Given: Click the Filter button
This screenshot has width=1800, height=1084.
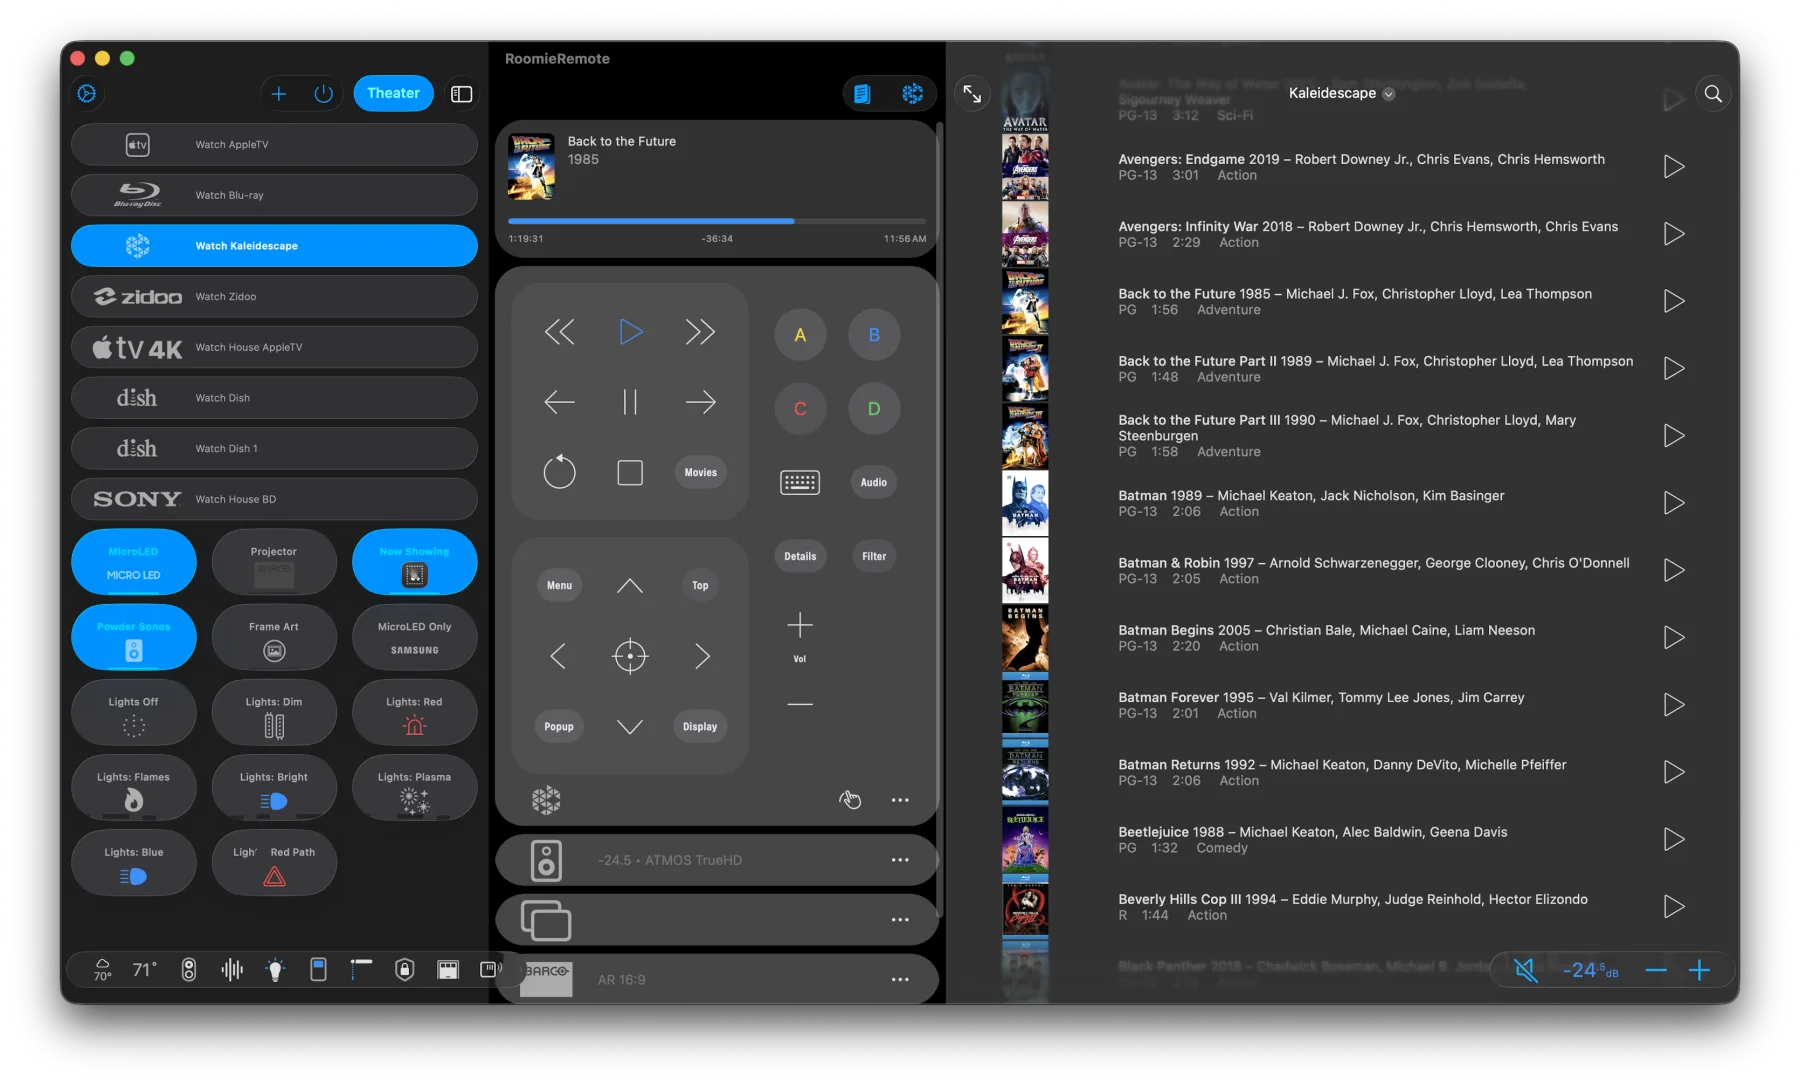Looking at the screenshot, I should pos(874,556).
